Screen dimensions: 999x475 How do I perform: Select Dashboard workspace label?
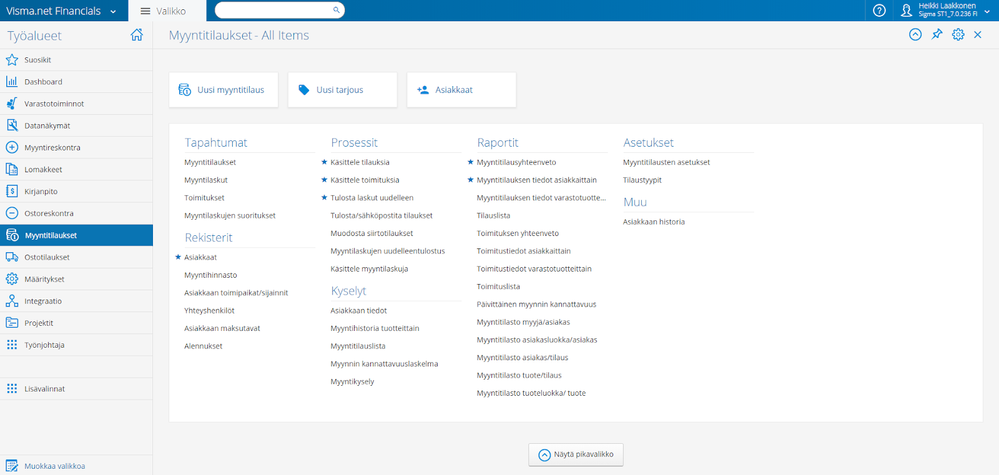point(43,82)
